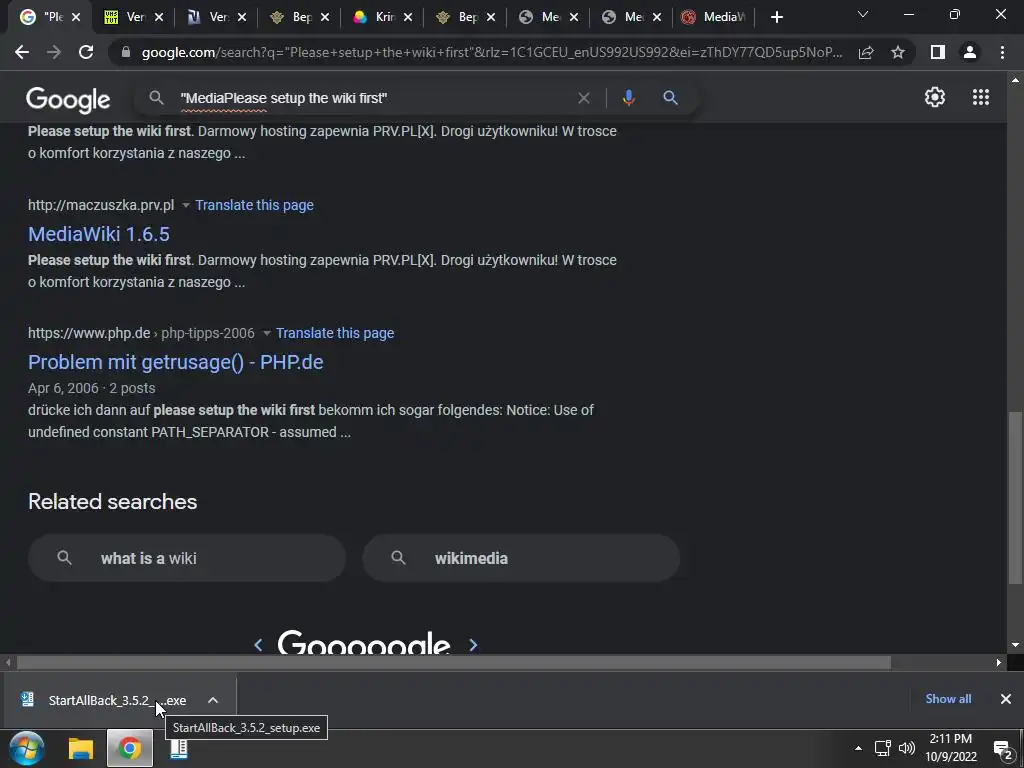Search by voice microphone

628,98
